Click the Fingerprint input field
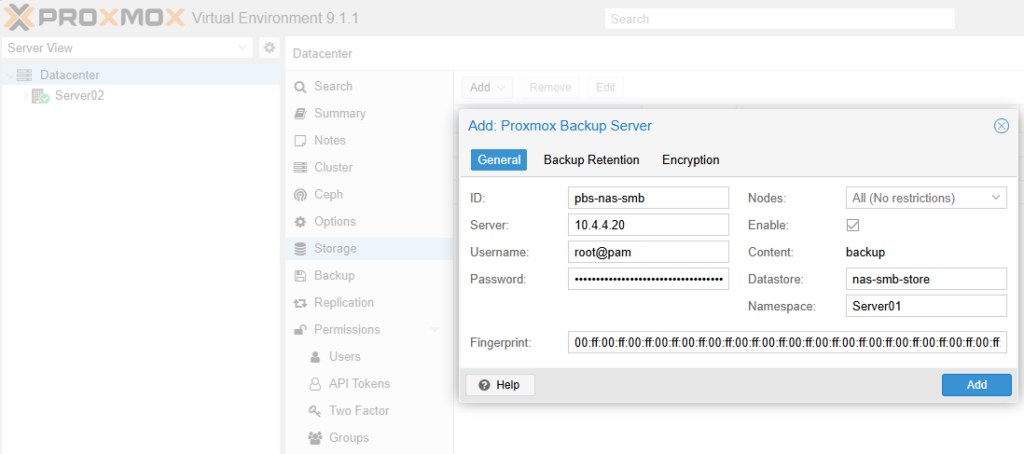 point(786,343)
